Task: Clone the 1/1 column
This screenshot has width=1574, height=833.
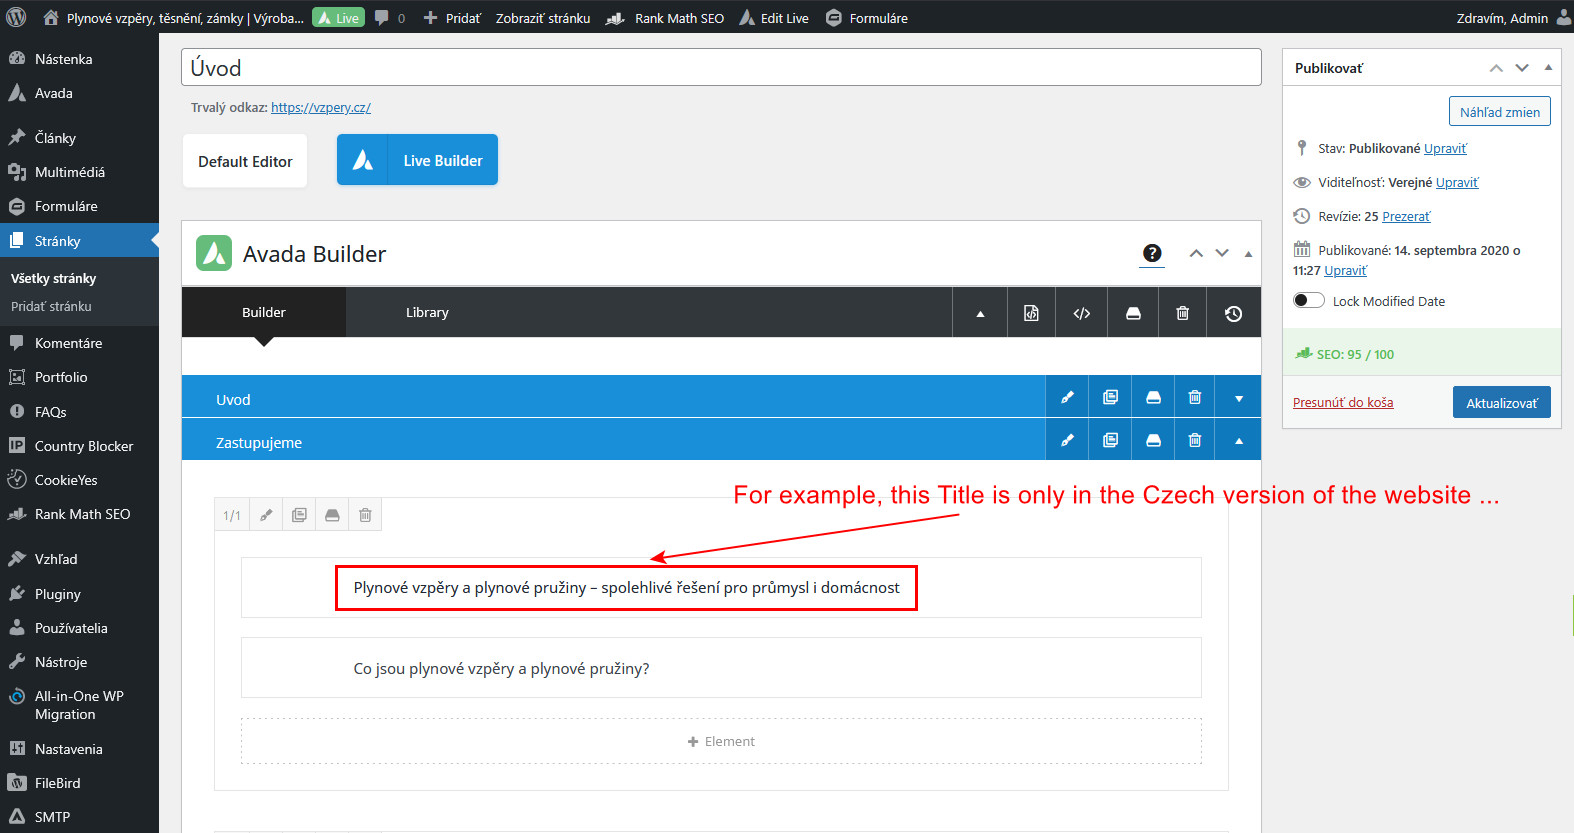Action: [x=299, y=515]
